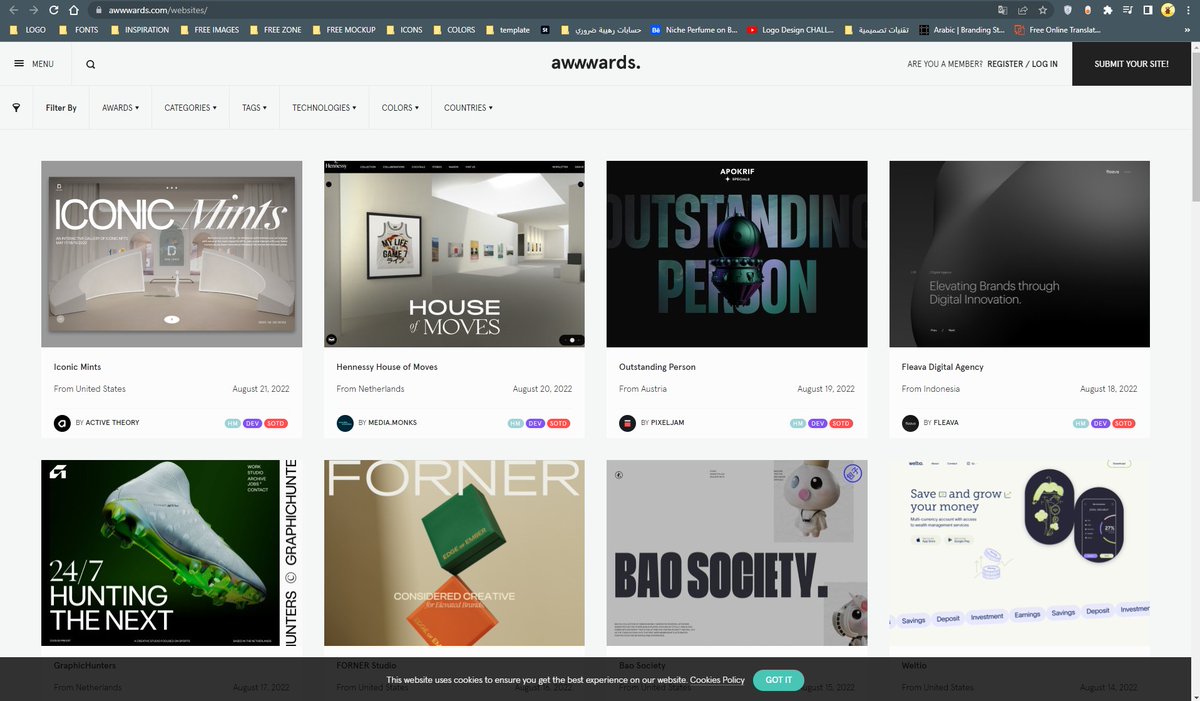Open the Outstanding Person title link
The height and width of the screenshot is (701, 1200).
point(657,367)
